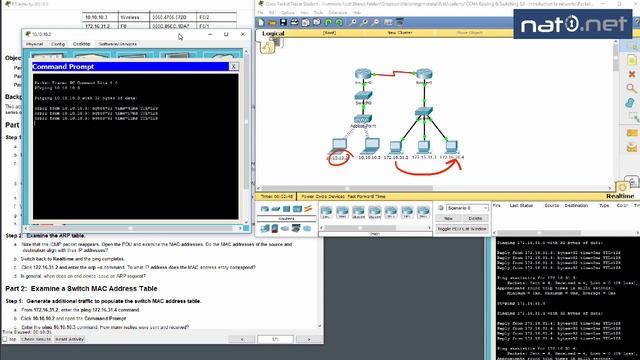This screenshot has width=640, height=360.
Task: Select the Inspect magnifier tool in right sidebar
Action: pos(632,88)
